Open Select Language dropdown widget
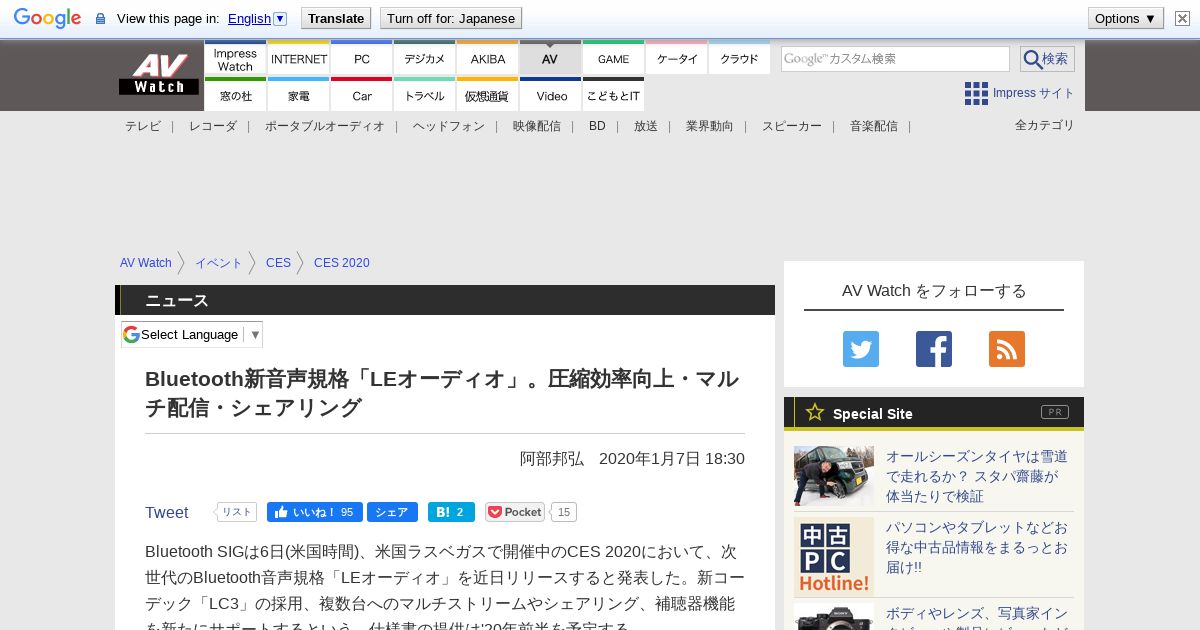Viewport: 1200px width, 630px height. [x=192, y=334]
